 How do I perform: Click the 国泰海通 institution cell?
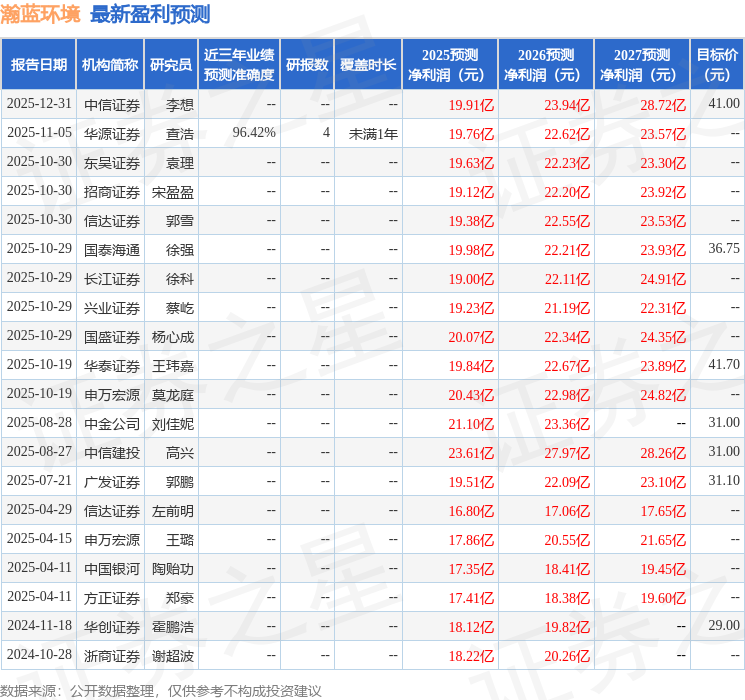point(112,250)
